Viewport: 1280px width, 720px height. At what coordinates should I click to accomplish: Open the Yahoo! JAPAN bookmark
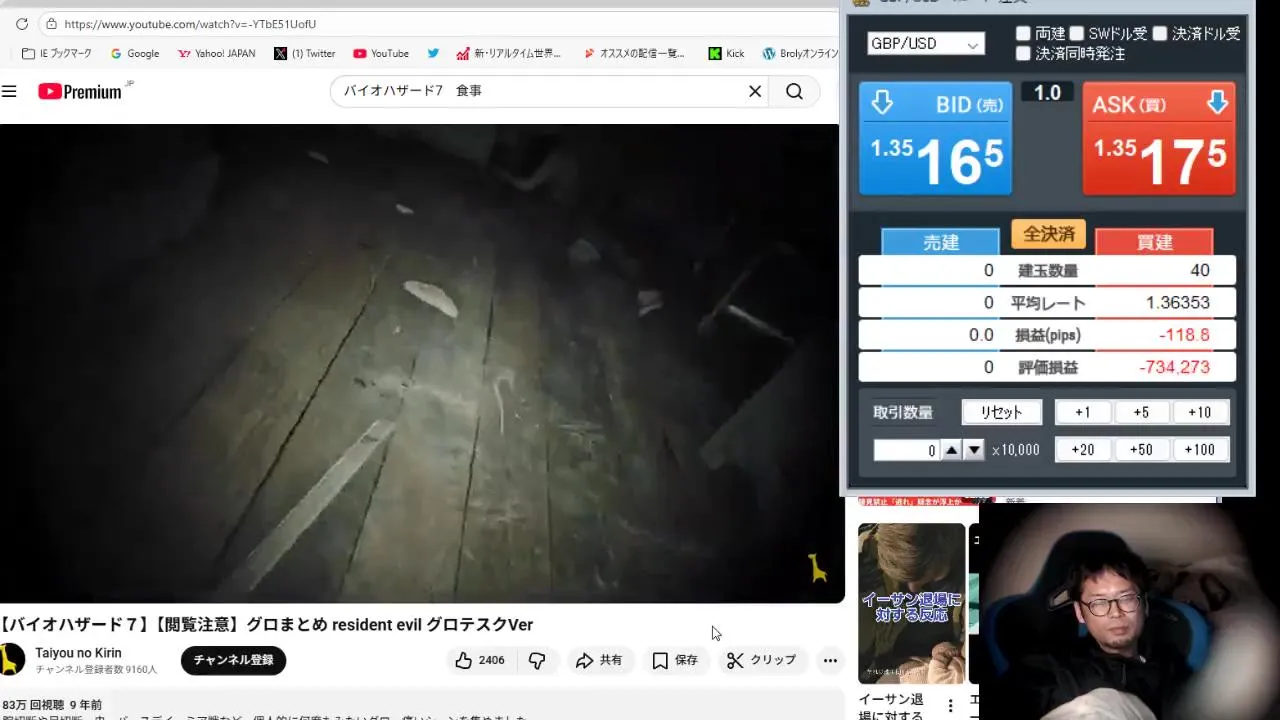[216, 54]
